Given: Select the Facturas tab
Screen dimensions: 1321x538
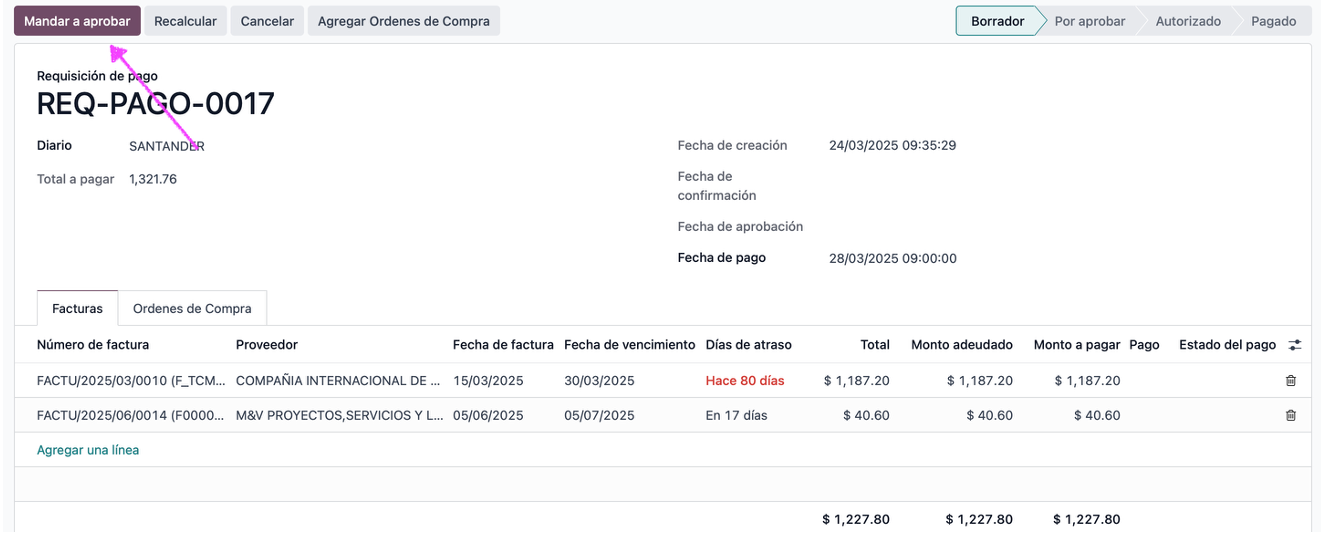Looking at the screenshot, I should pos(77,308).
